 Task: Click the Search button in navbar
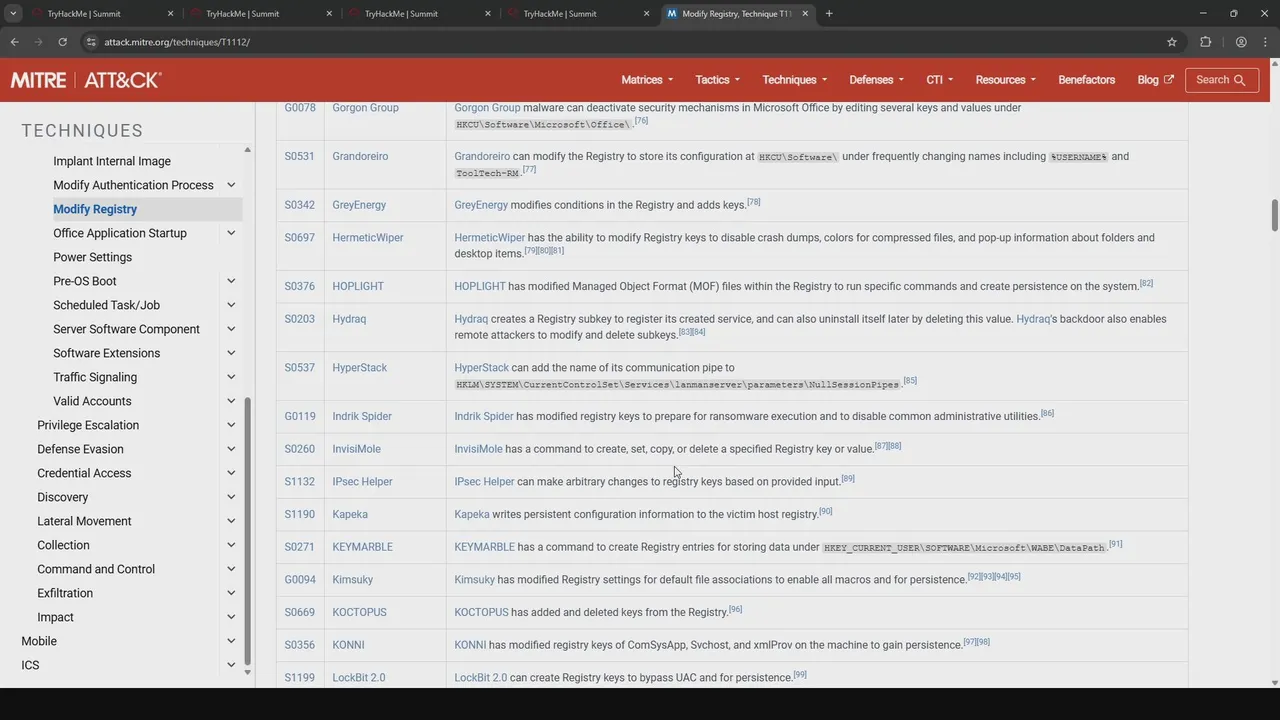(1221, 80)
